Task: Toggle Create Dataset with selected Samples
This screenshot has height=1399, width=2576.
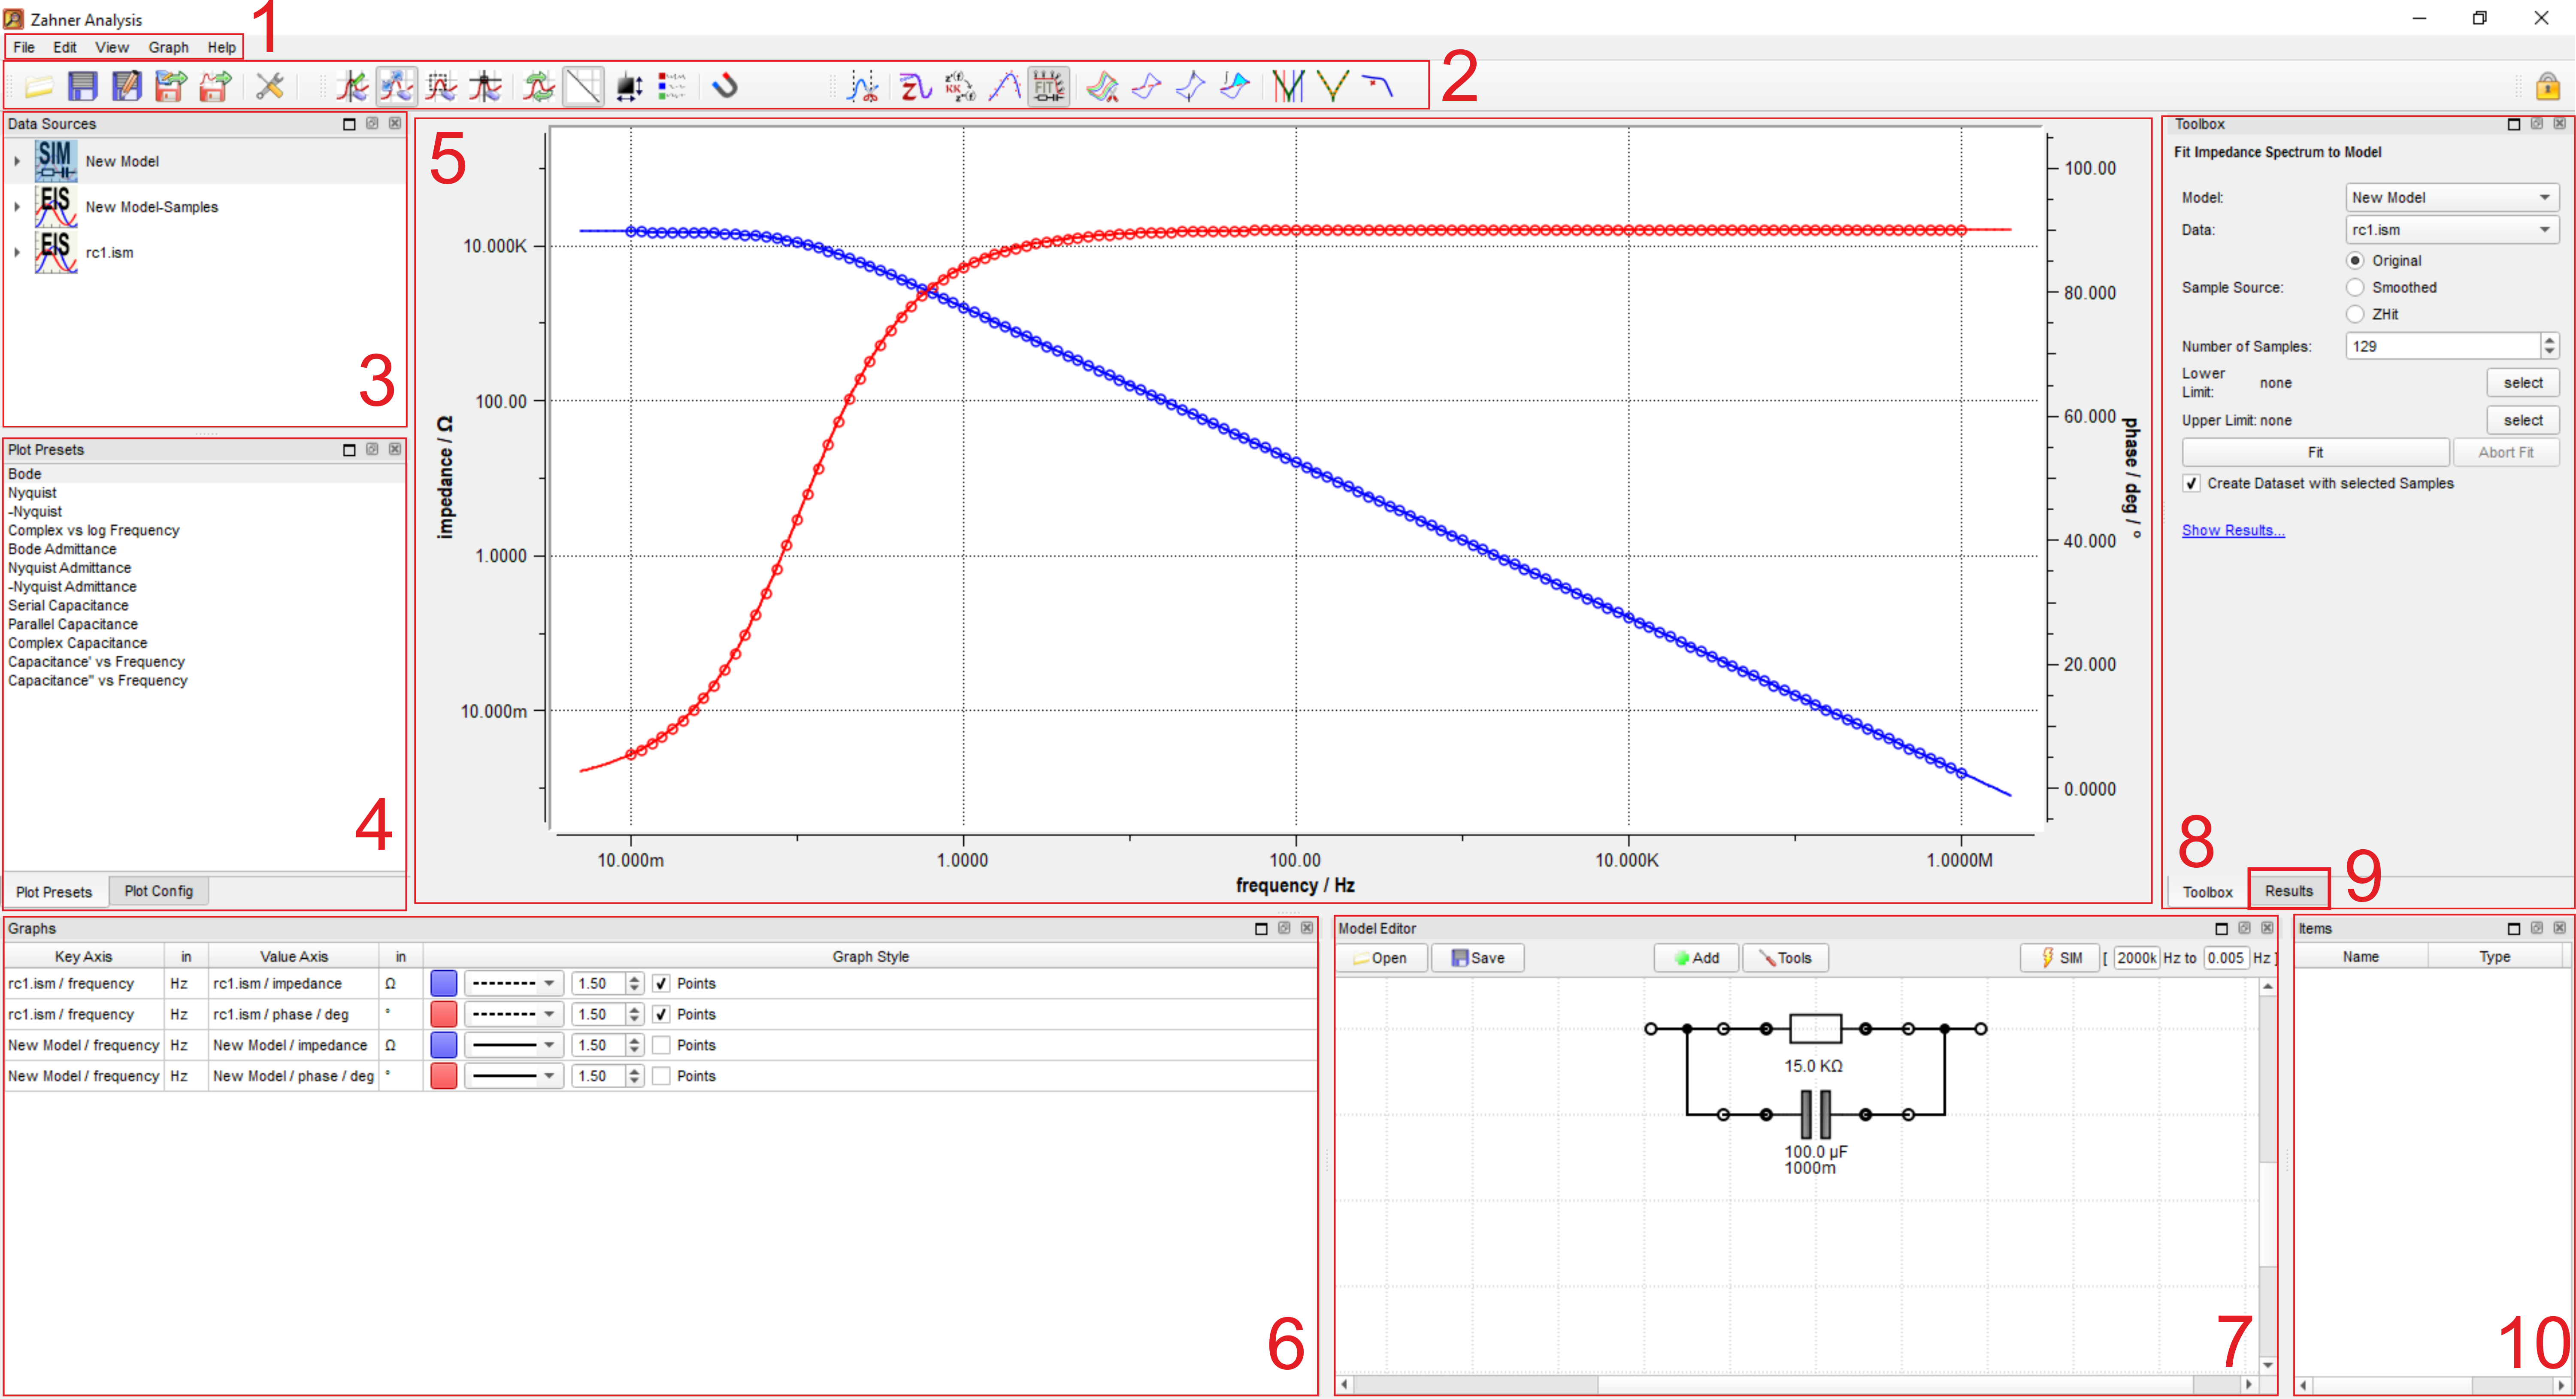Action: point(2191,483)
